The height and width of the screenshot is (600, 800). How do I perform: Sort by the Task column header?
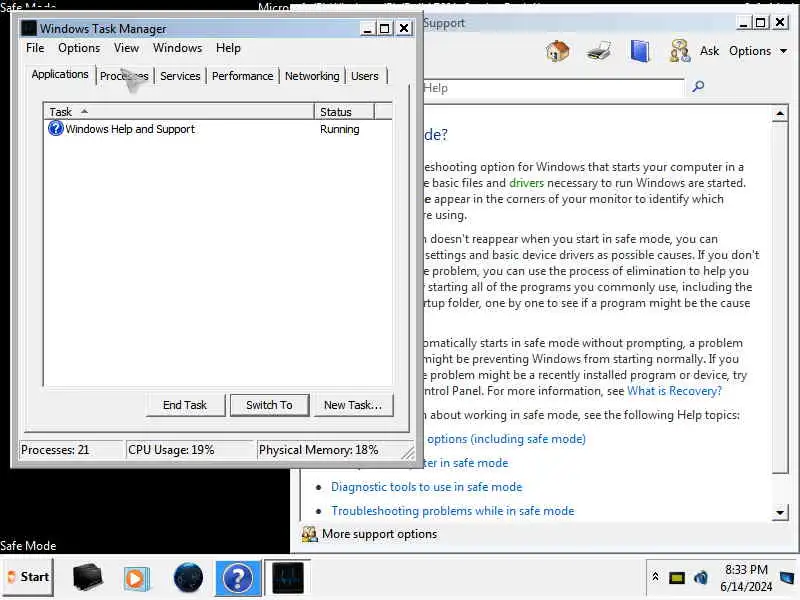click(x=179, y=112)
